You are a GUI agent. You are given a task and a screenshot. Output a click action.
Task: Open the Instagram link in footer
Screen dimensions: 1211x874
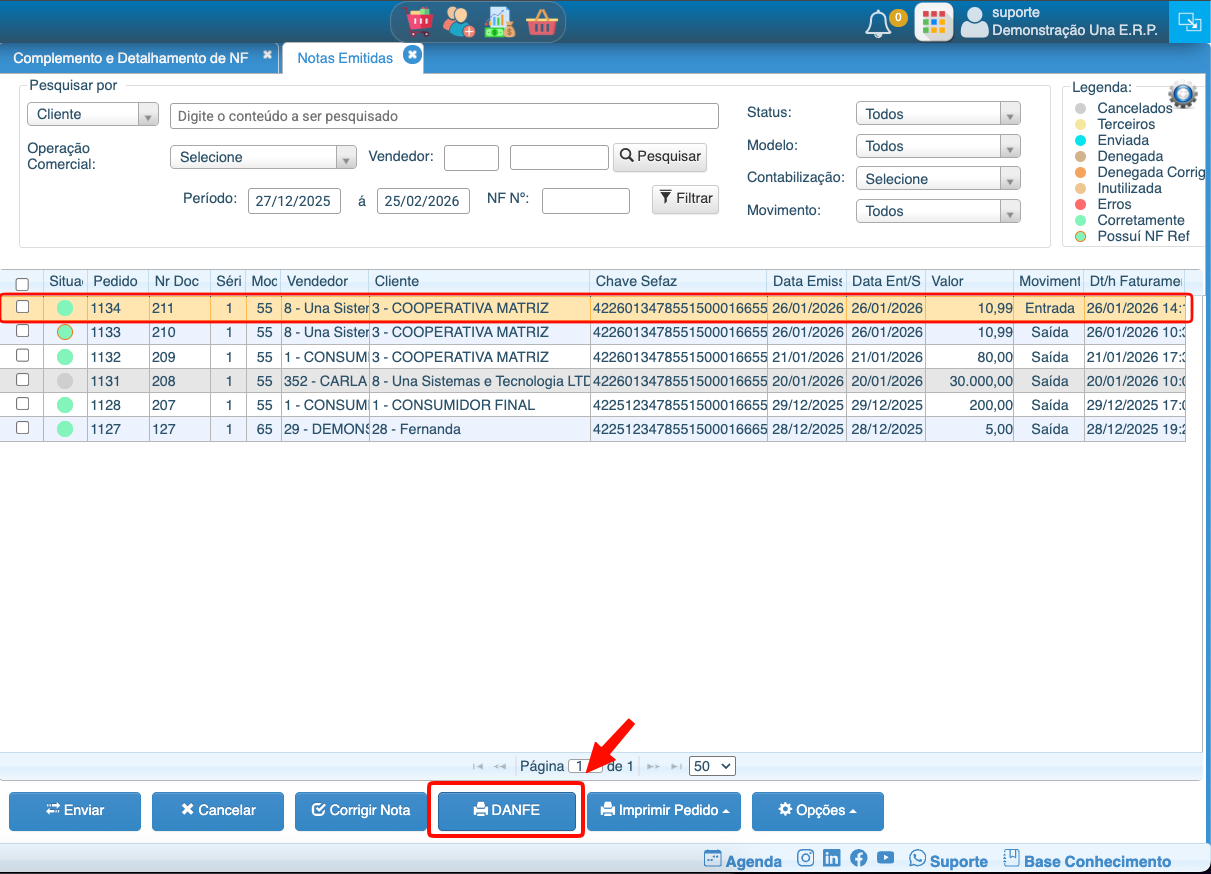[x=805, y=858]
